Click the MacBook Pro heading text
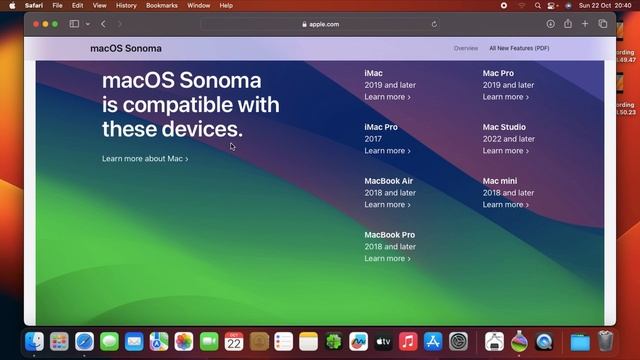The image size is (640, 360). tap(389, 235)
